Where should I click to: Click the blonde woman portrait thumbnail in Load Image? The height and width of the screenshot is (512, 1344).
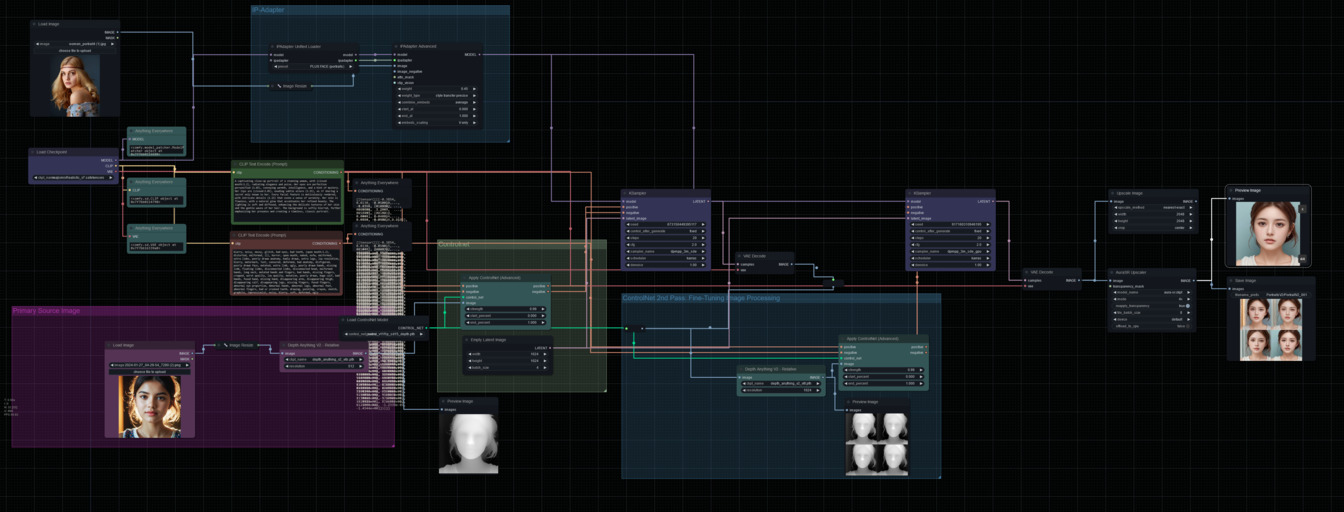click(x=75, y=86)
